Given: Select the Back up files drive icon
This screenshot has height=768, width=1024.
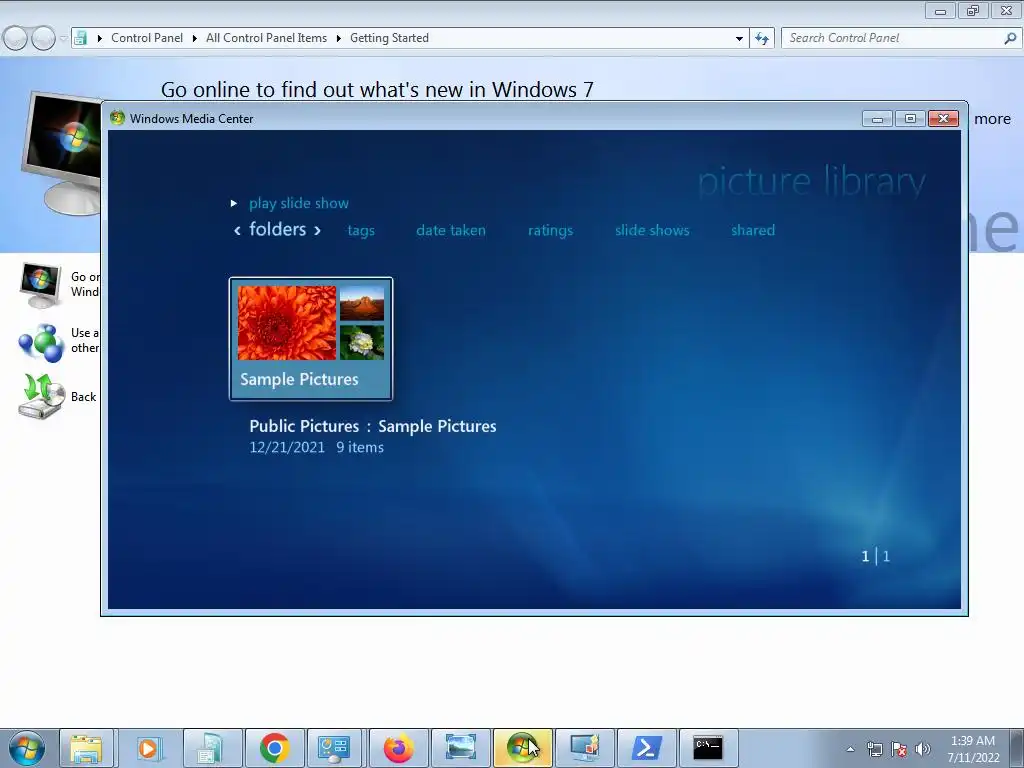Looking at the screenshot, I should click(x=42, y=396).
